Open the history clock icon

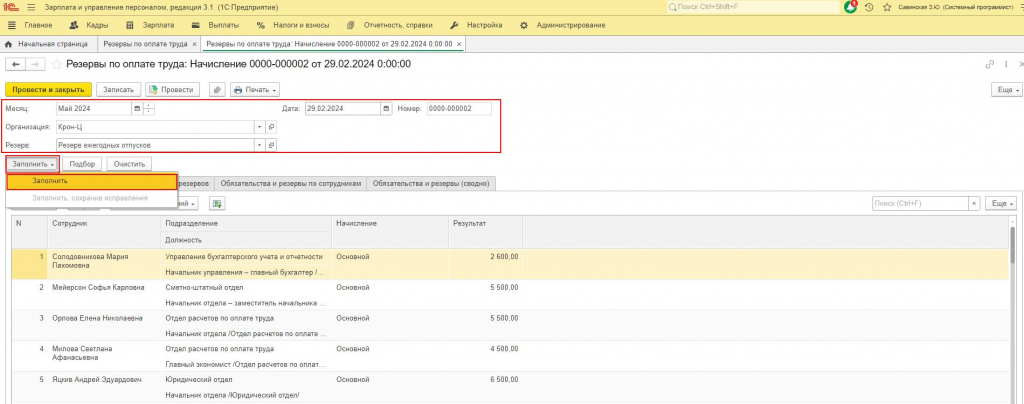pyautogui.click(x=869, y=7)
